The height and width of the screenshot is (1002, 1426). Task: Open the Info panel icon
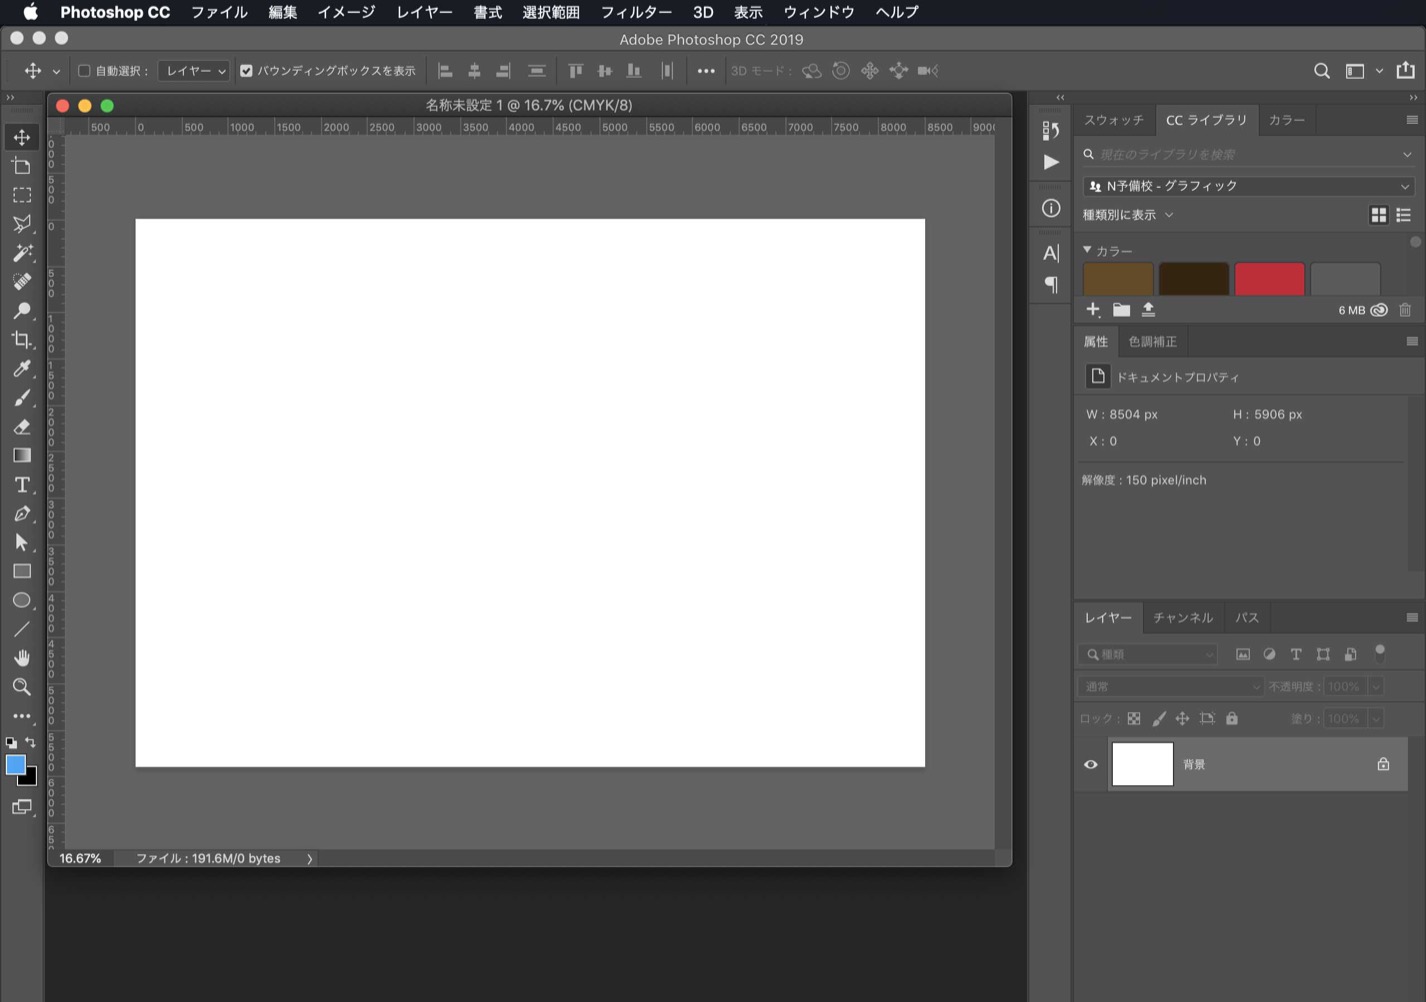(x=1051, y=208)
